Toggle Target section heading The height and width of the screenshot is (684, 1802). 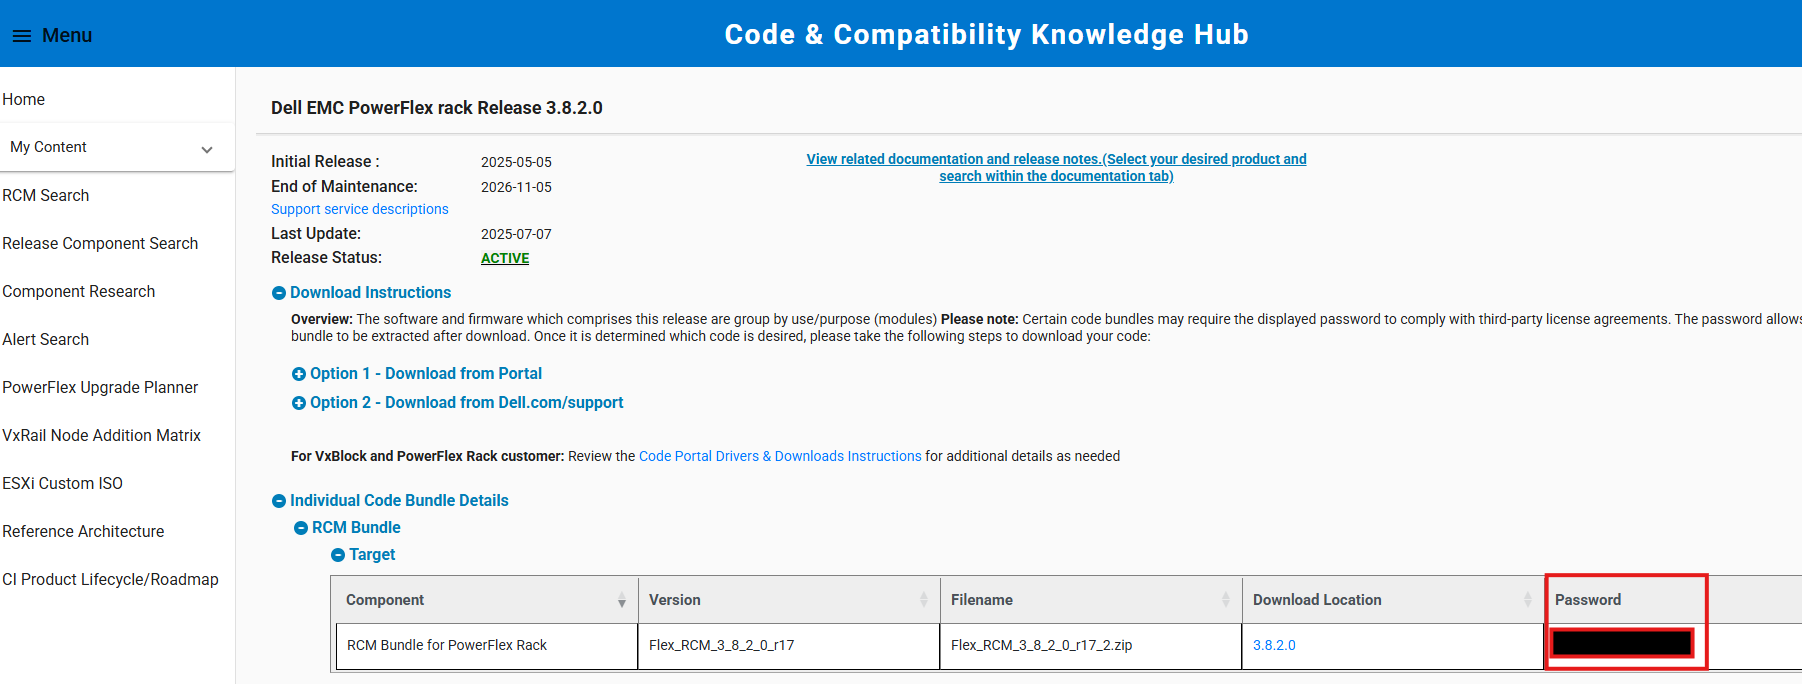(372, 555)
